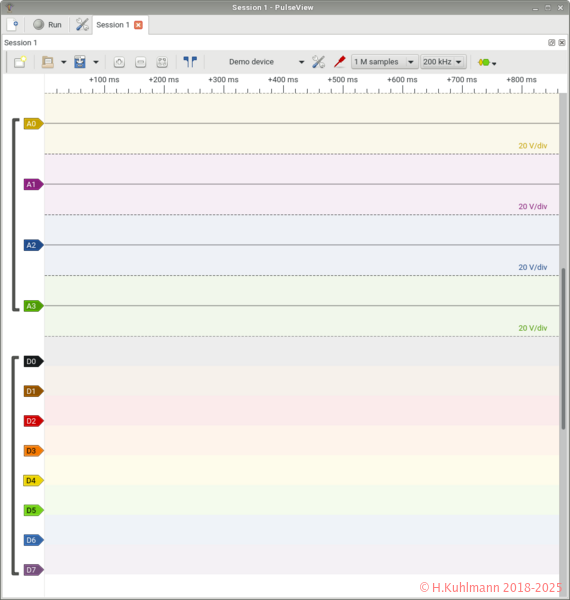
Task: Close the Session 1 tab with its red X
Action: point(138,25)
